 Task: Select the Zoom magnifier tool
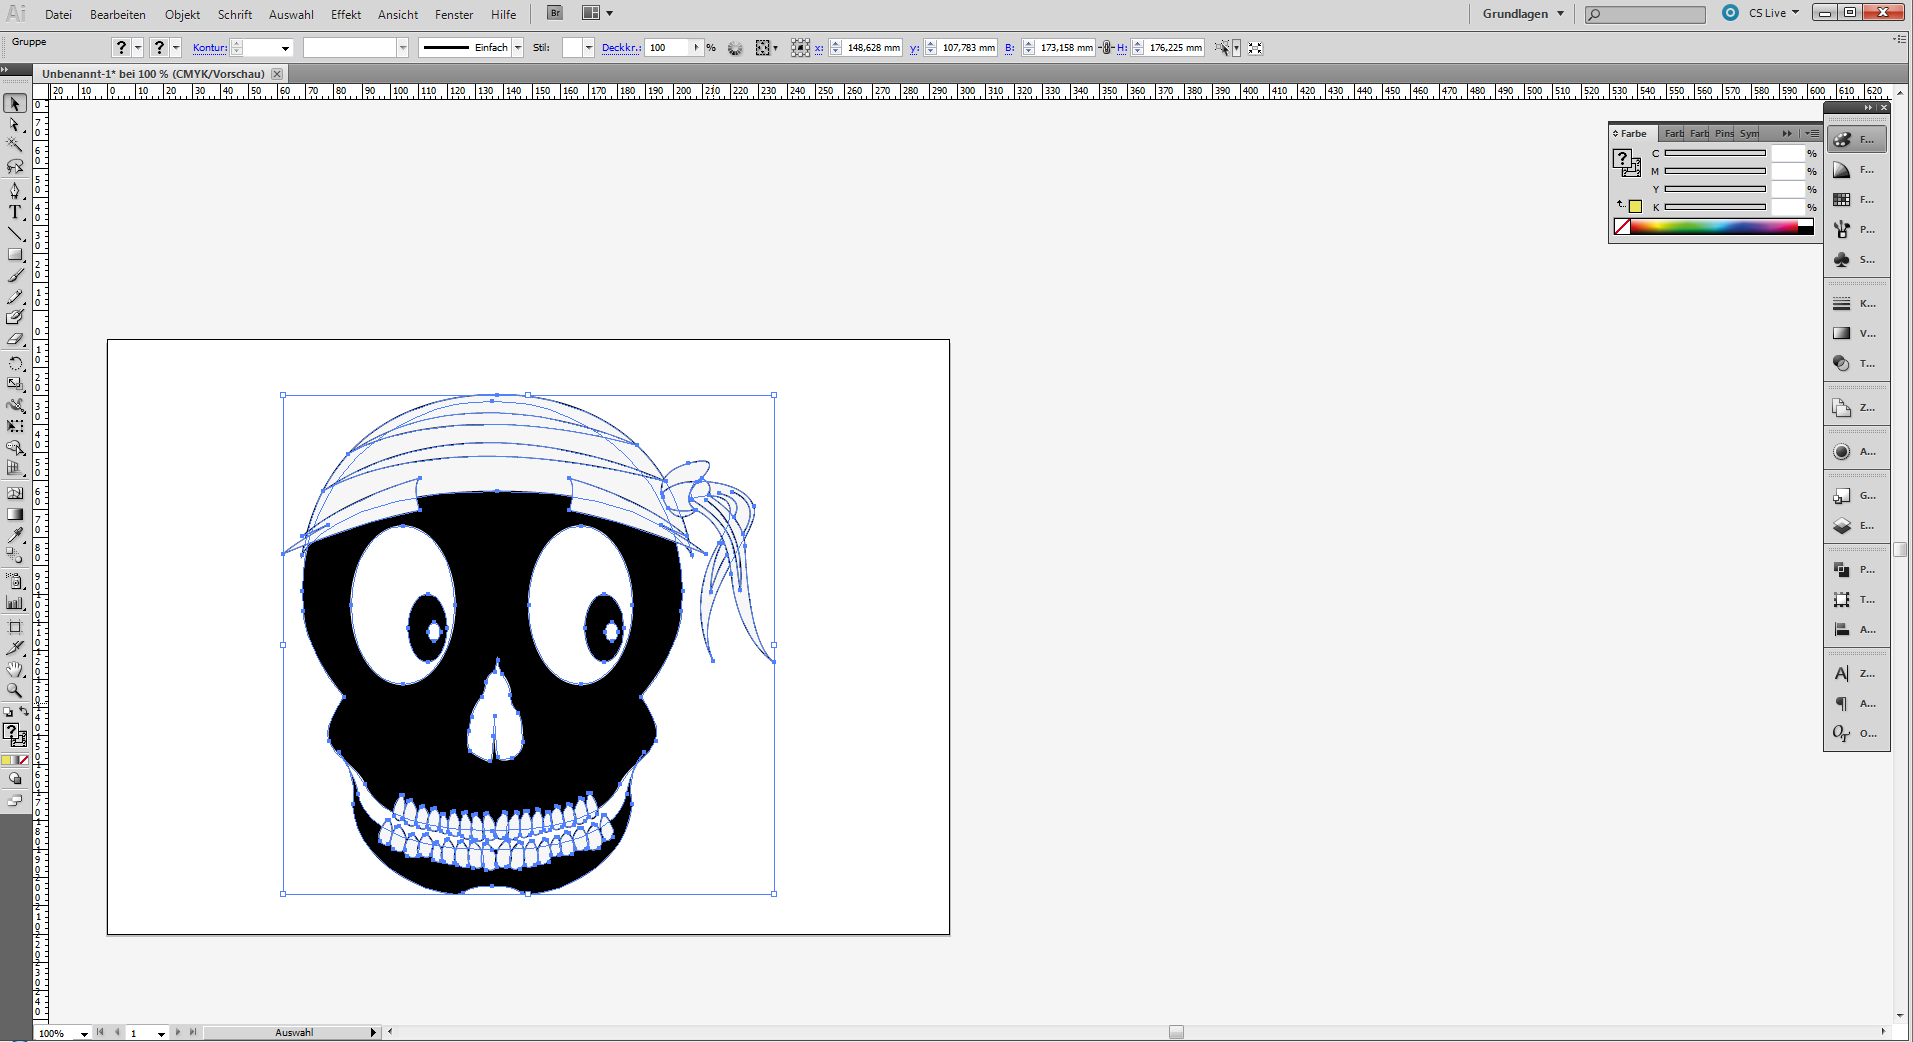tap(15, 690)
